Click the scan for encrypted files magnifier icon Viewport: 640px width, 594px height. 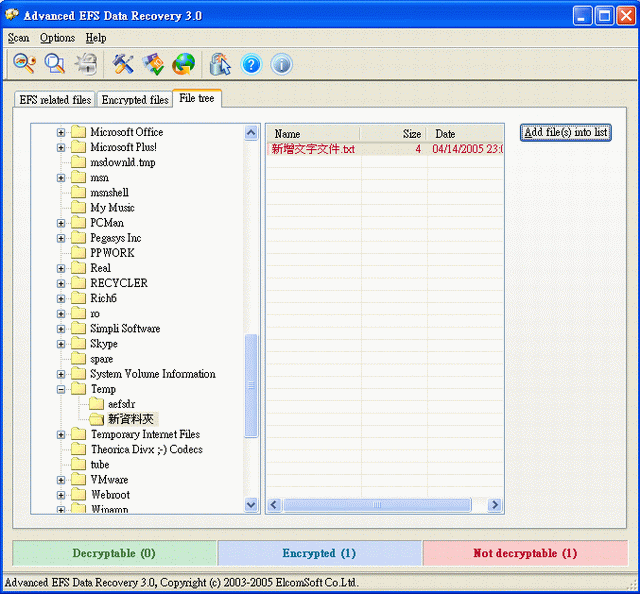pos(54,64)
